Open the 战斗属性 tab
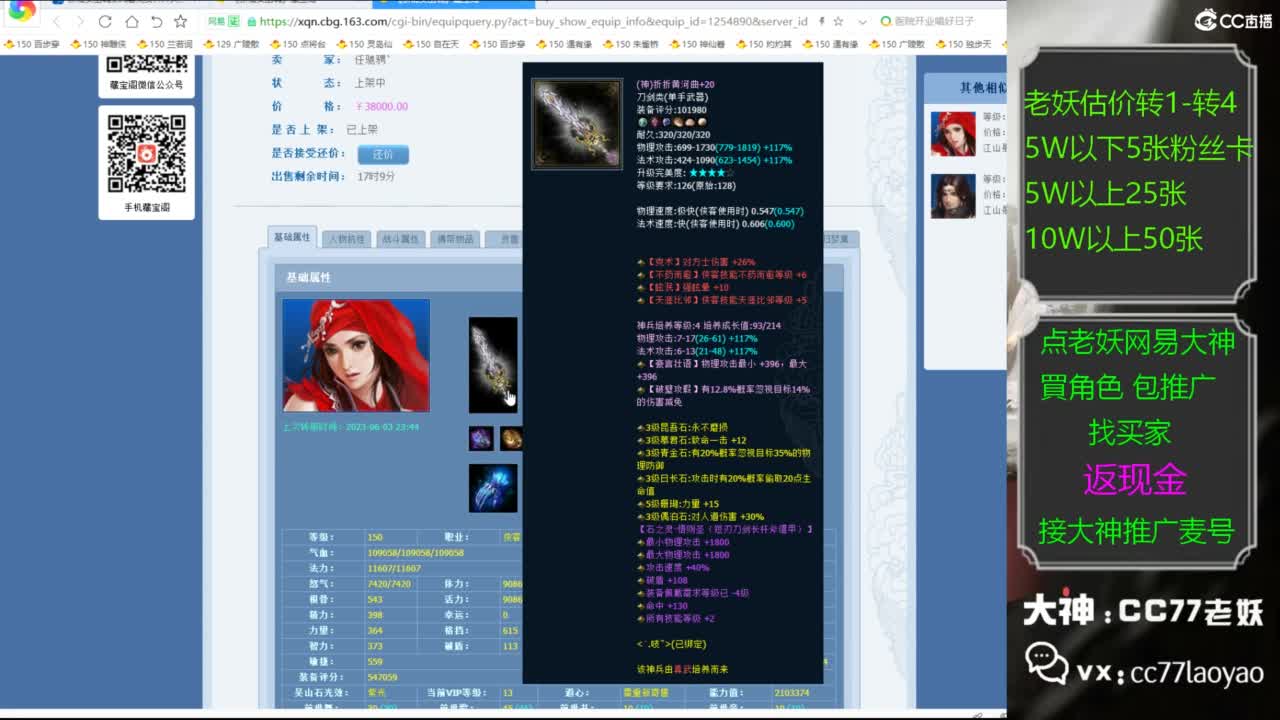This screenshot has height=720, width=1280. [x=401, y=239]
